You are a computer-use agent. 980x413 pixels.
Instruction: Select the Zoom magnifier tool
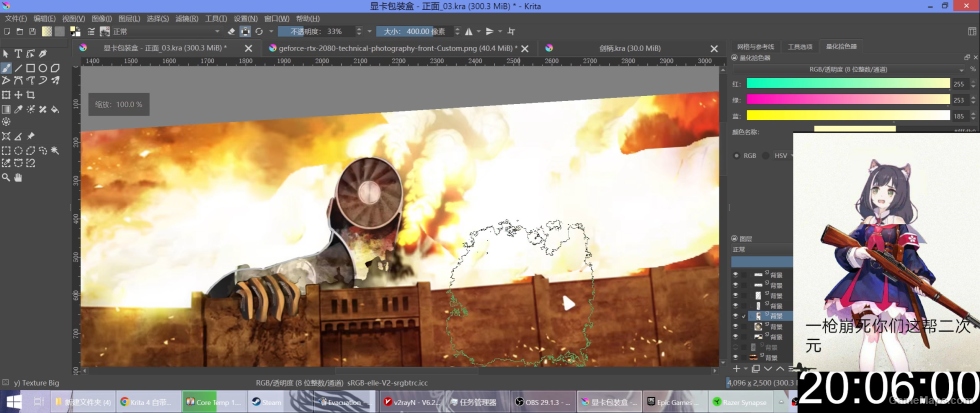(6, 177)
